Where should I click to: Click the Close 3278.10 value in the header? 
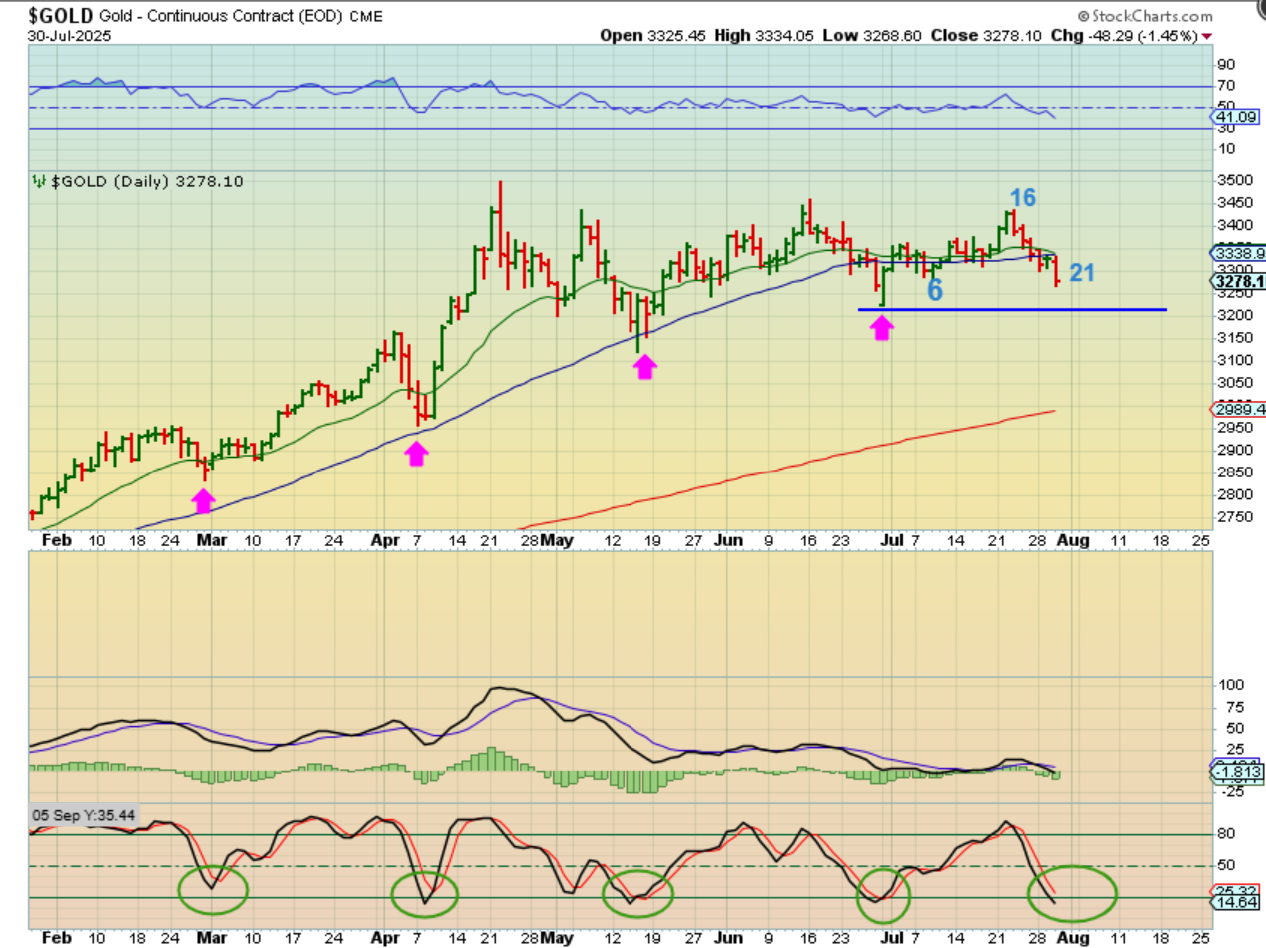[x=985, y=35]
